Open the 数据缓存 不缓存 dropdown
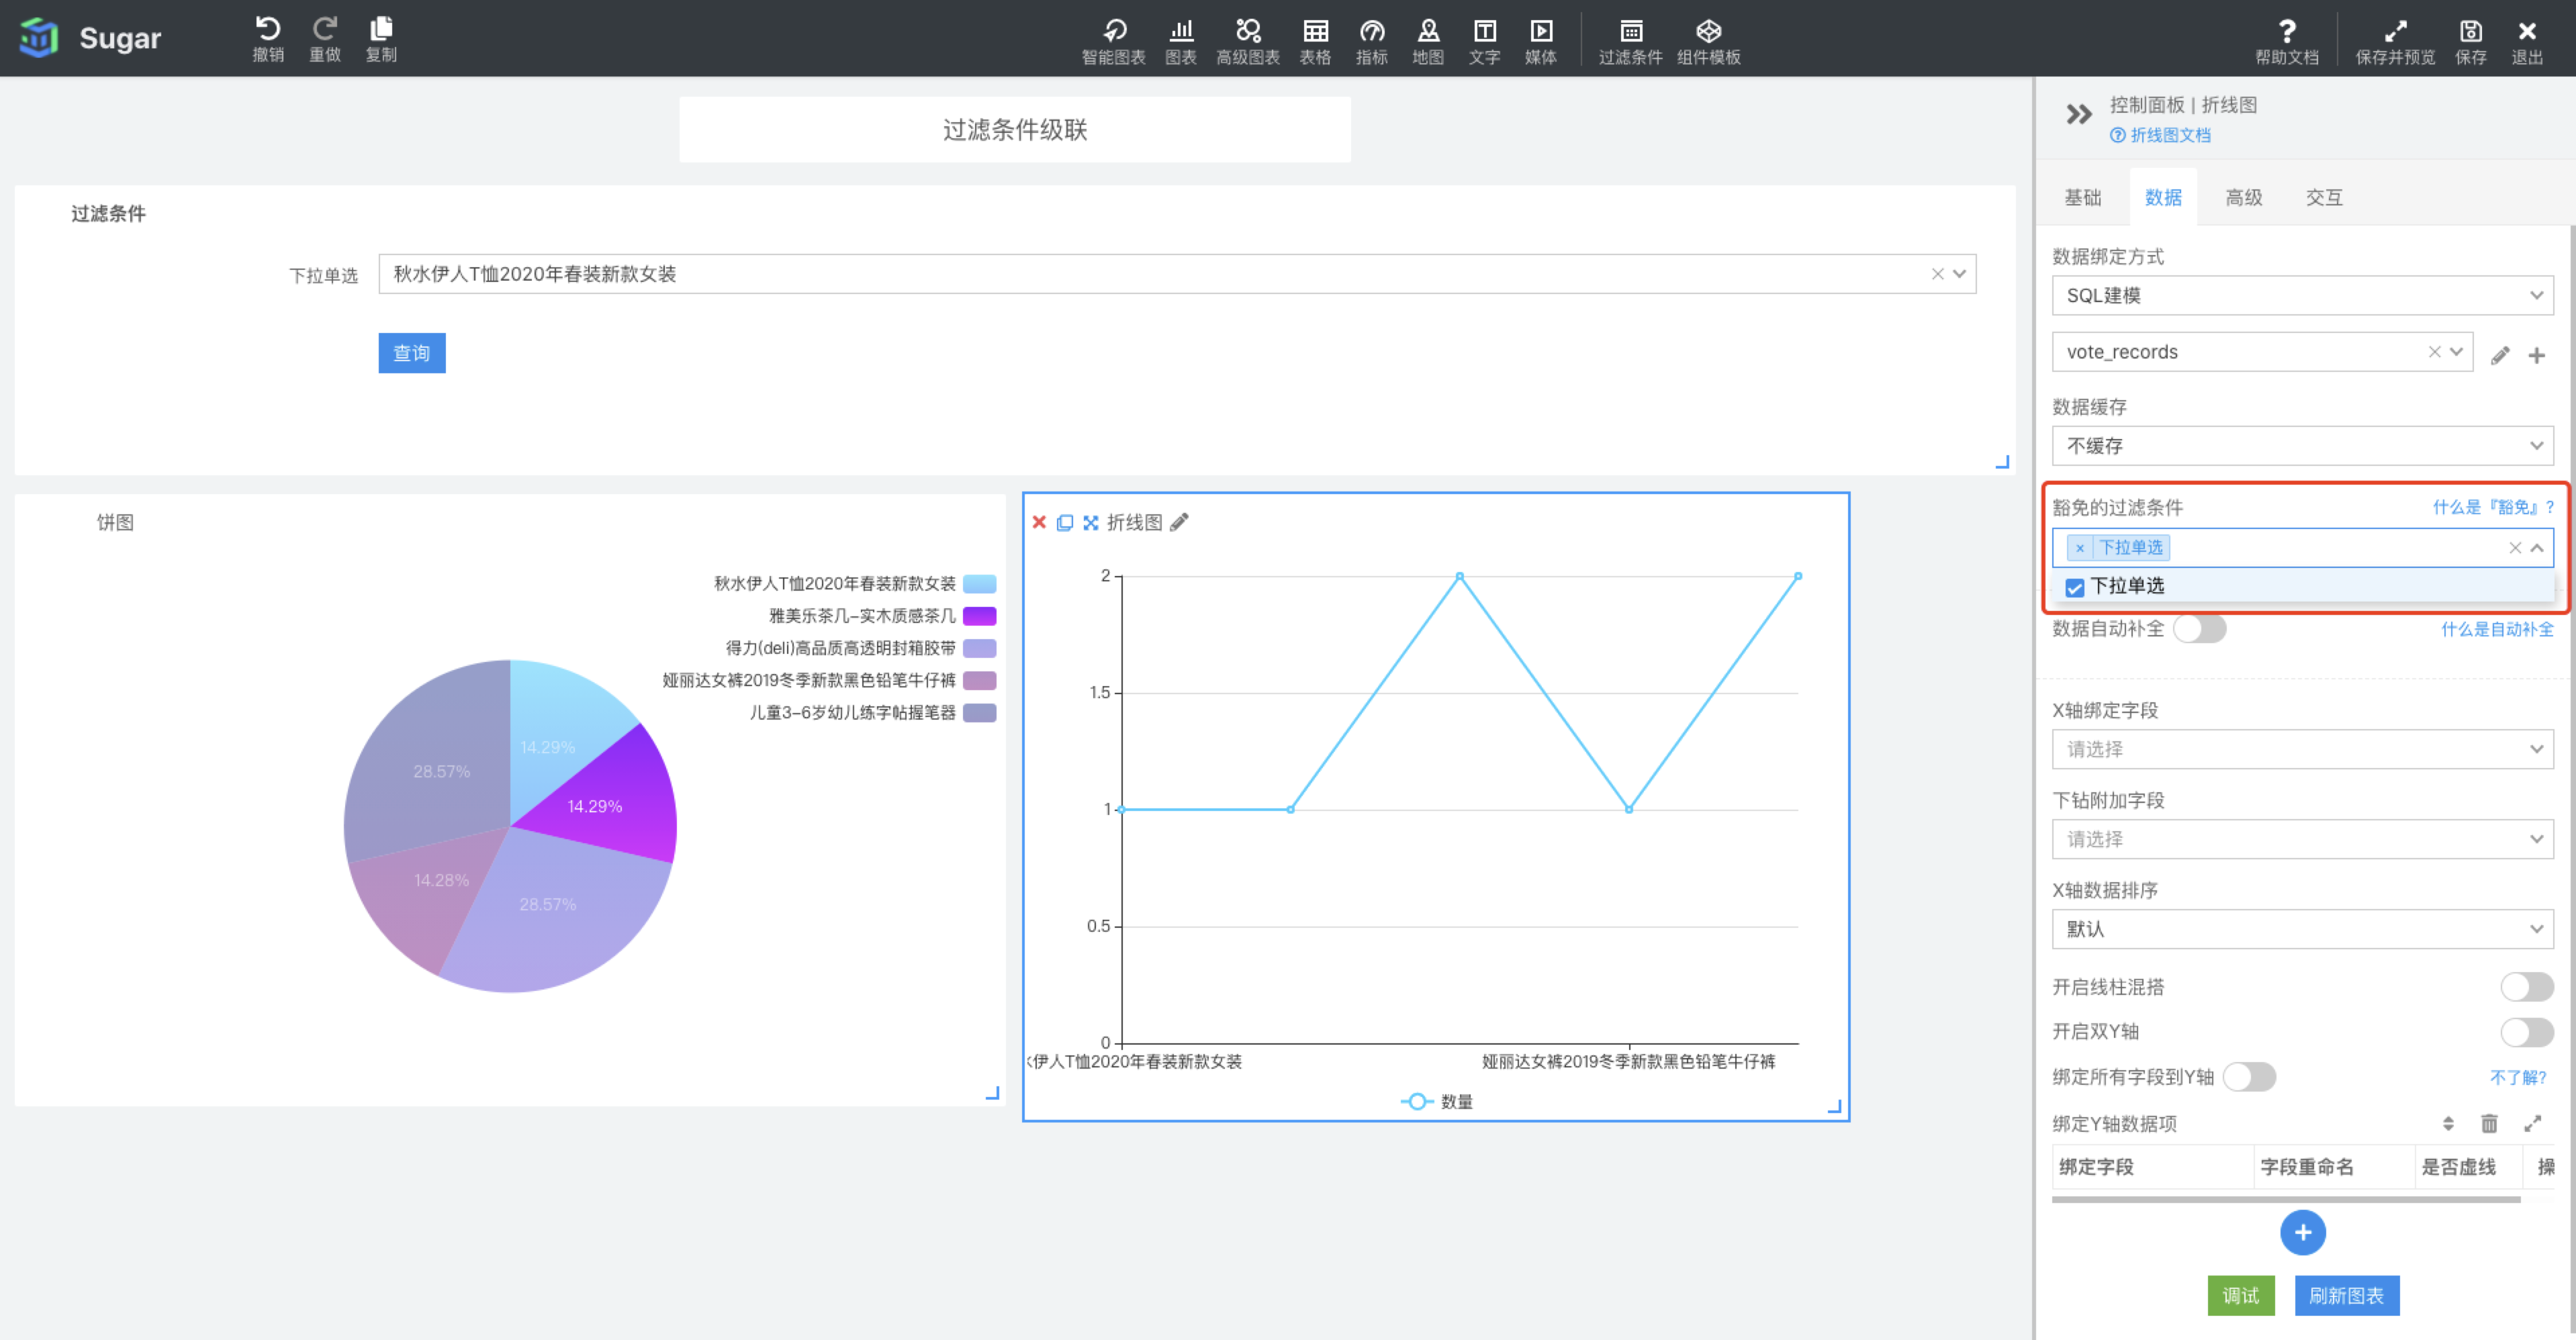 point(2302,445)
